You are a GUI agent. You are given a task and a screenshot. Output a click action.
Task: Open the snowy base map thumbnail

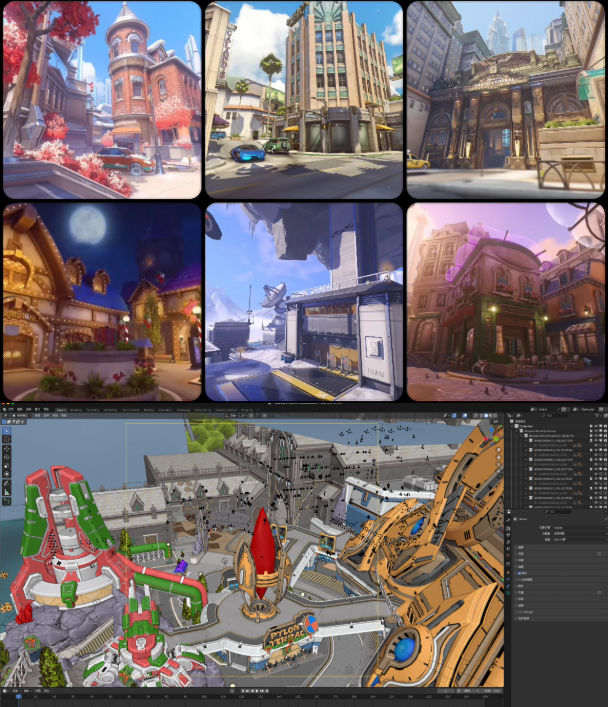[303, 301]
